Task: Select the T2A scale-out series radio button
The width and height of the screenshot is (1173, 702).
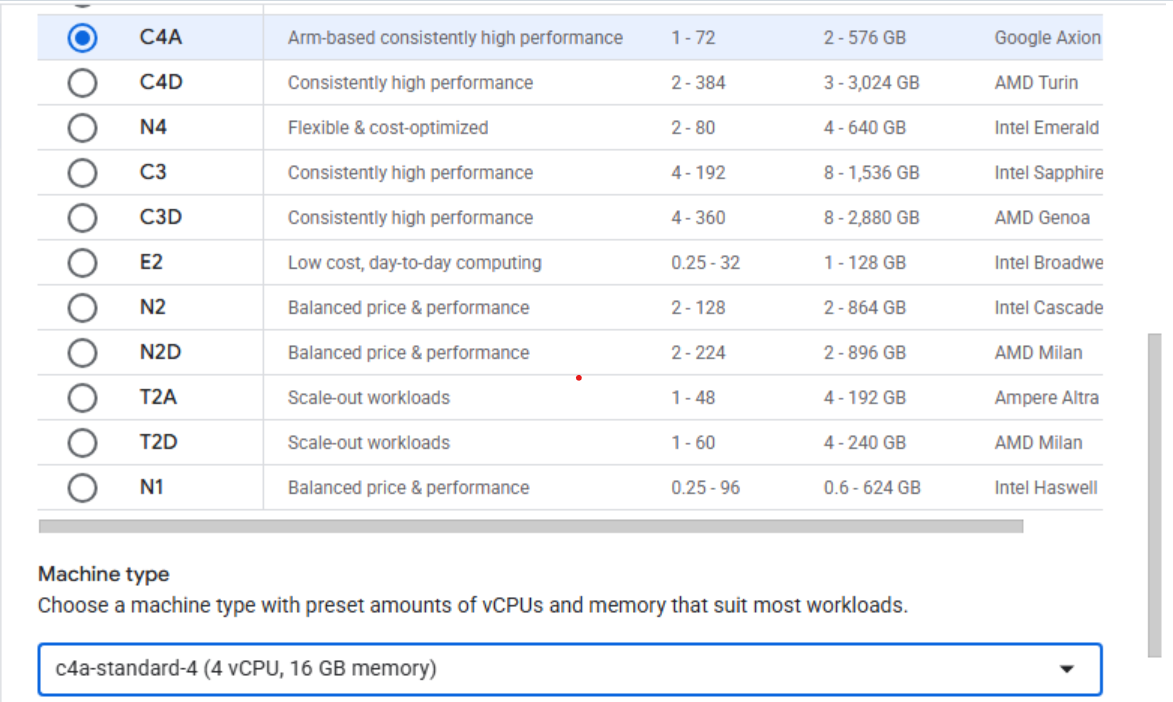Action: [82, 397]
